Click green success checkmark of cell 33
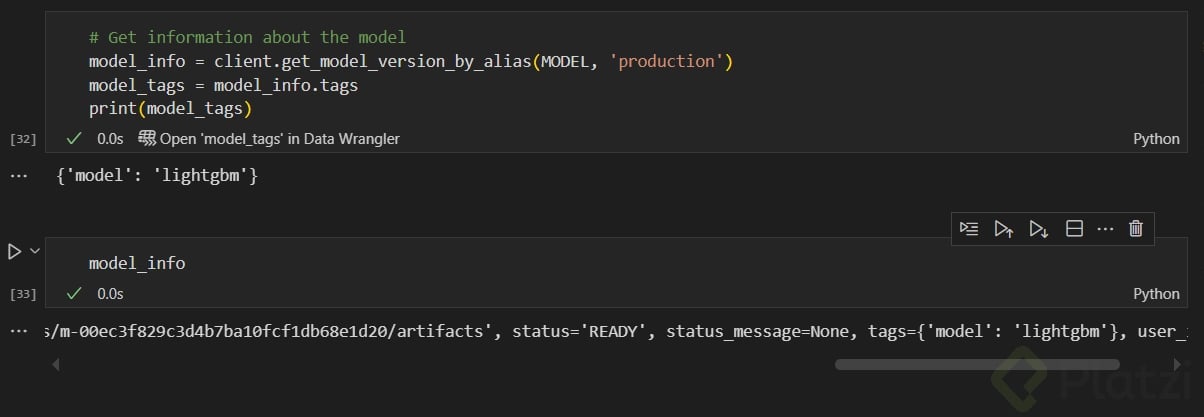This screenshot has height=417, width=1204. click(x=73, y=294)
